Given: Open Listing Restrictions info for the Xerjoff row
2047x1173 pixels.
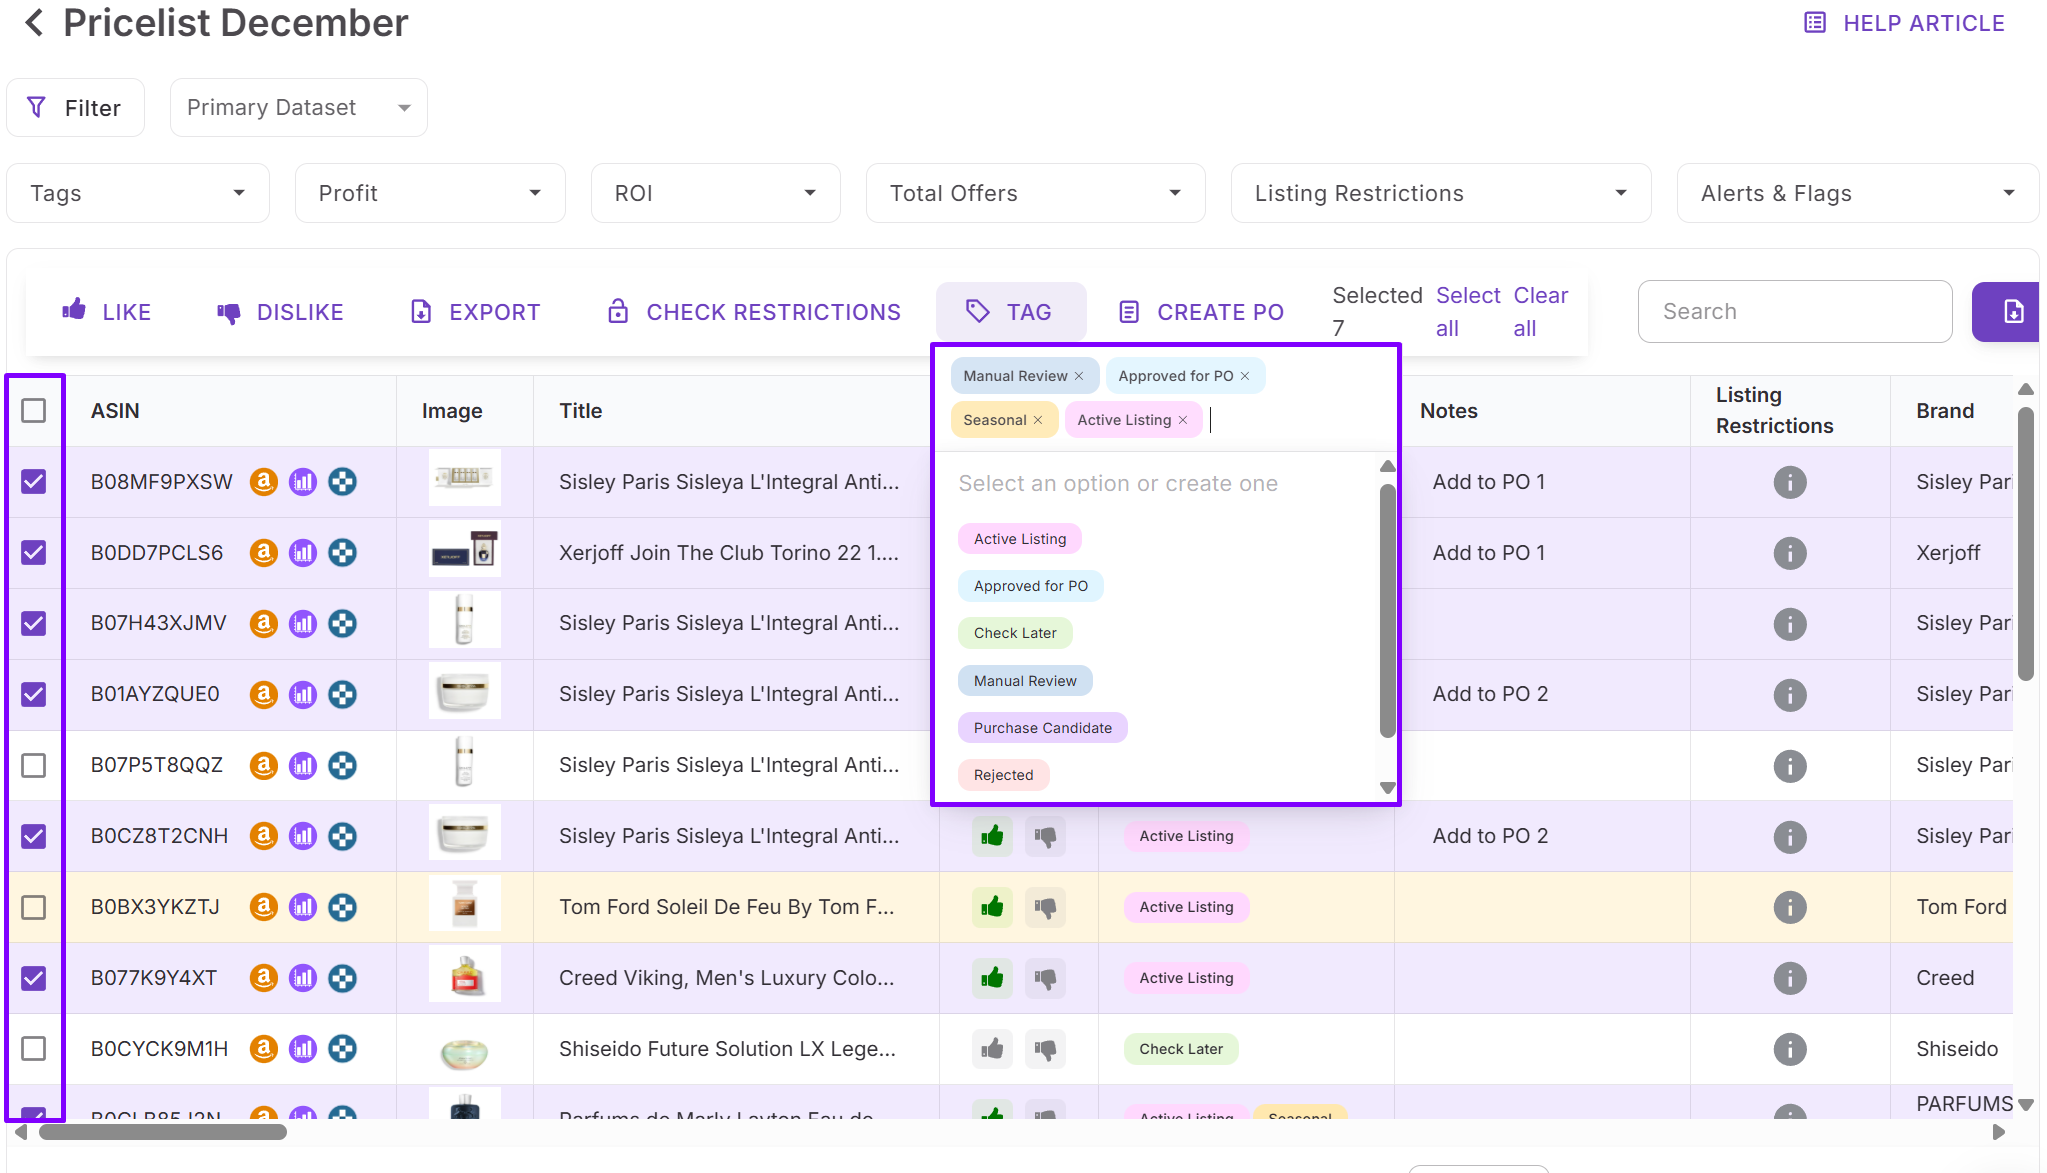Looking at the screenshot, I should [x=1789, y=553].
